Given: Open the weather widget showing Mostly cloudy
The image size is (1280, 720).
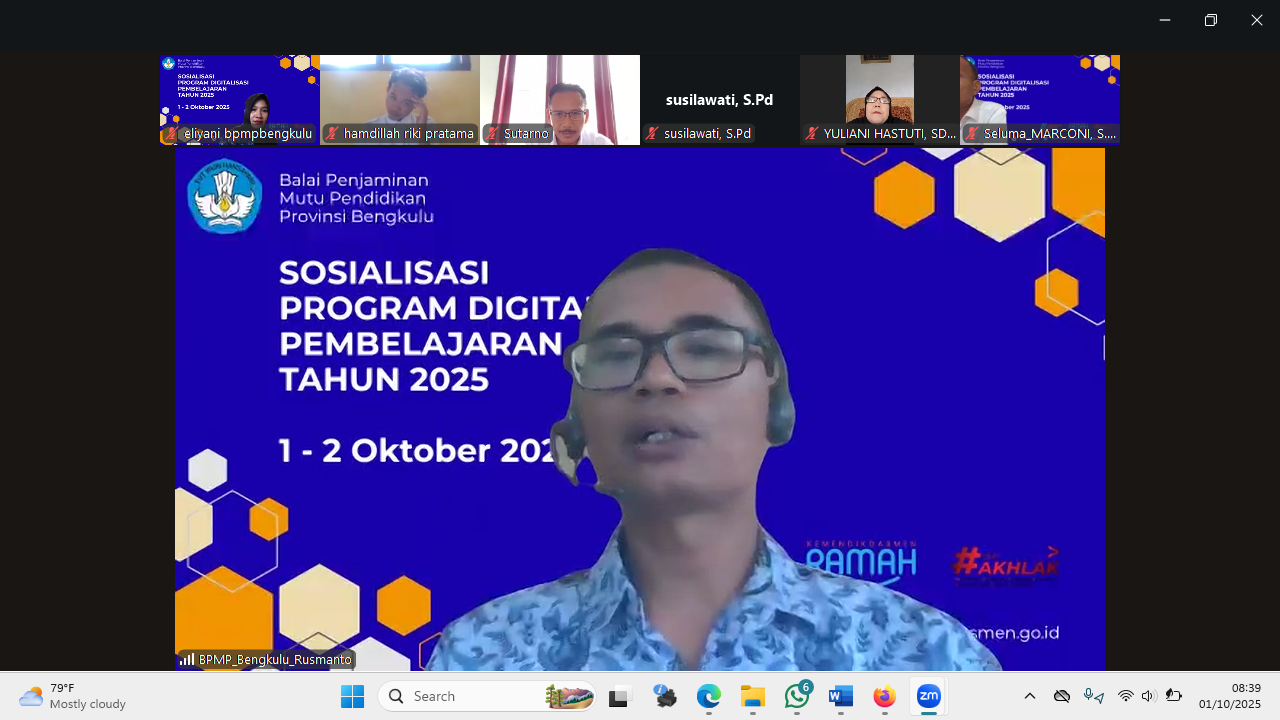Looking at the screenshot, I should coord(73,696).
